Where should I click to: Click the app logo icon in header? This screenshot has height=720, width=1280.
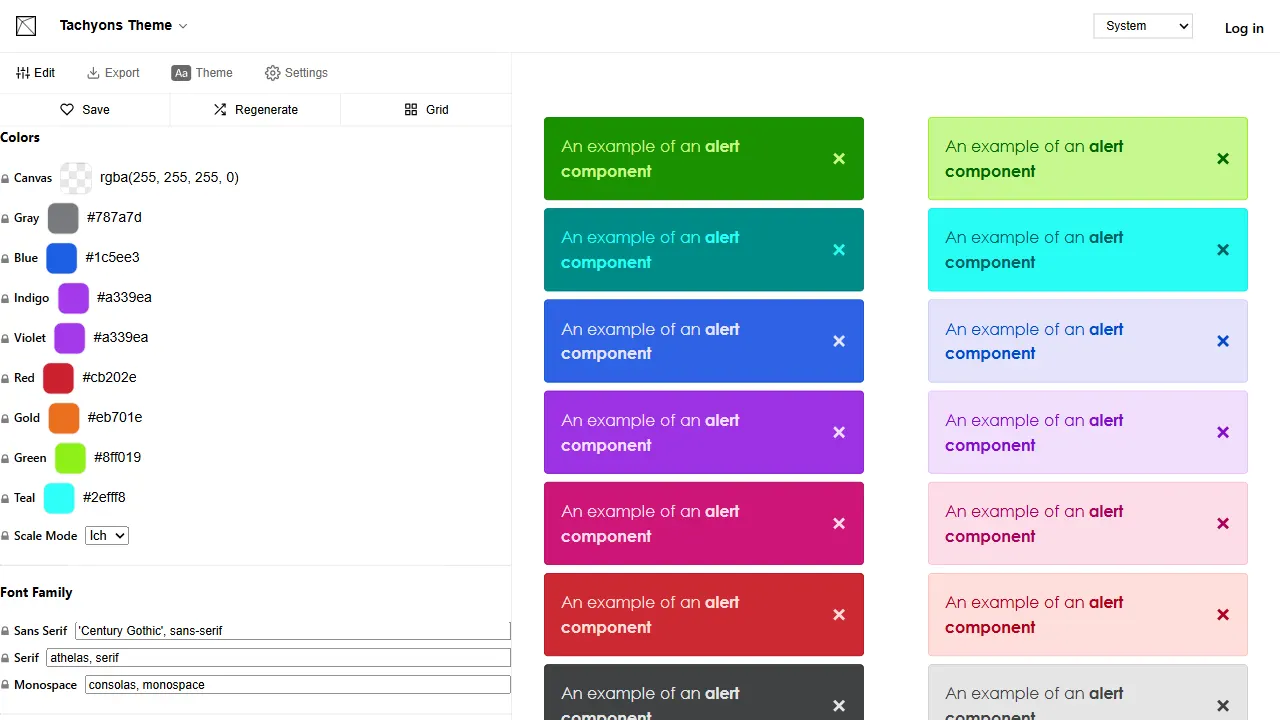[26, 26]
